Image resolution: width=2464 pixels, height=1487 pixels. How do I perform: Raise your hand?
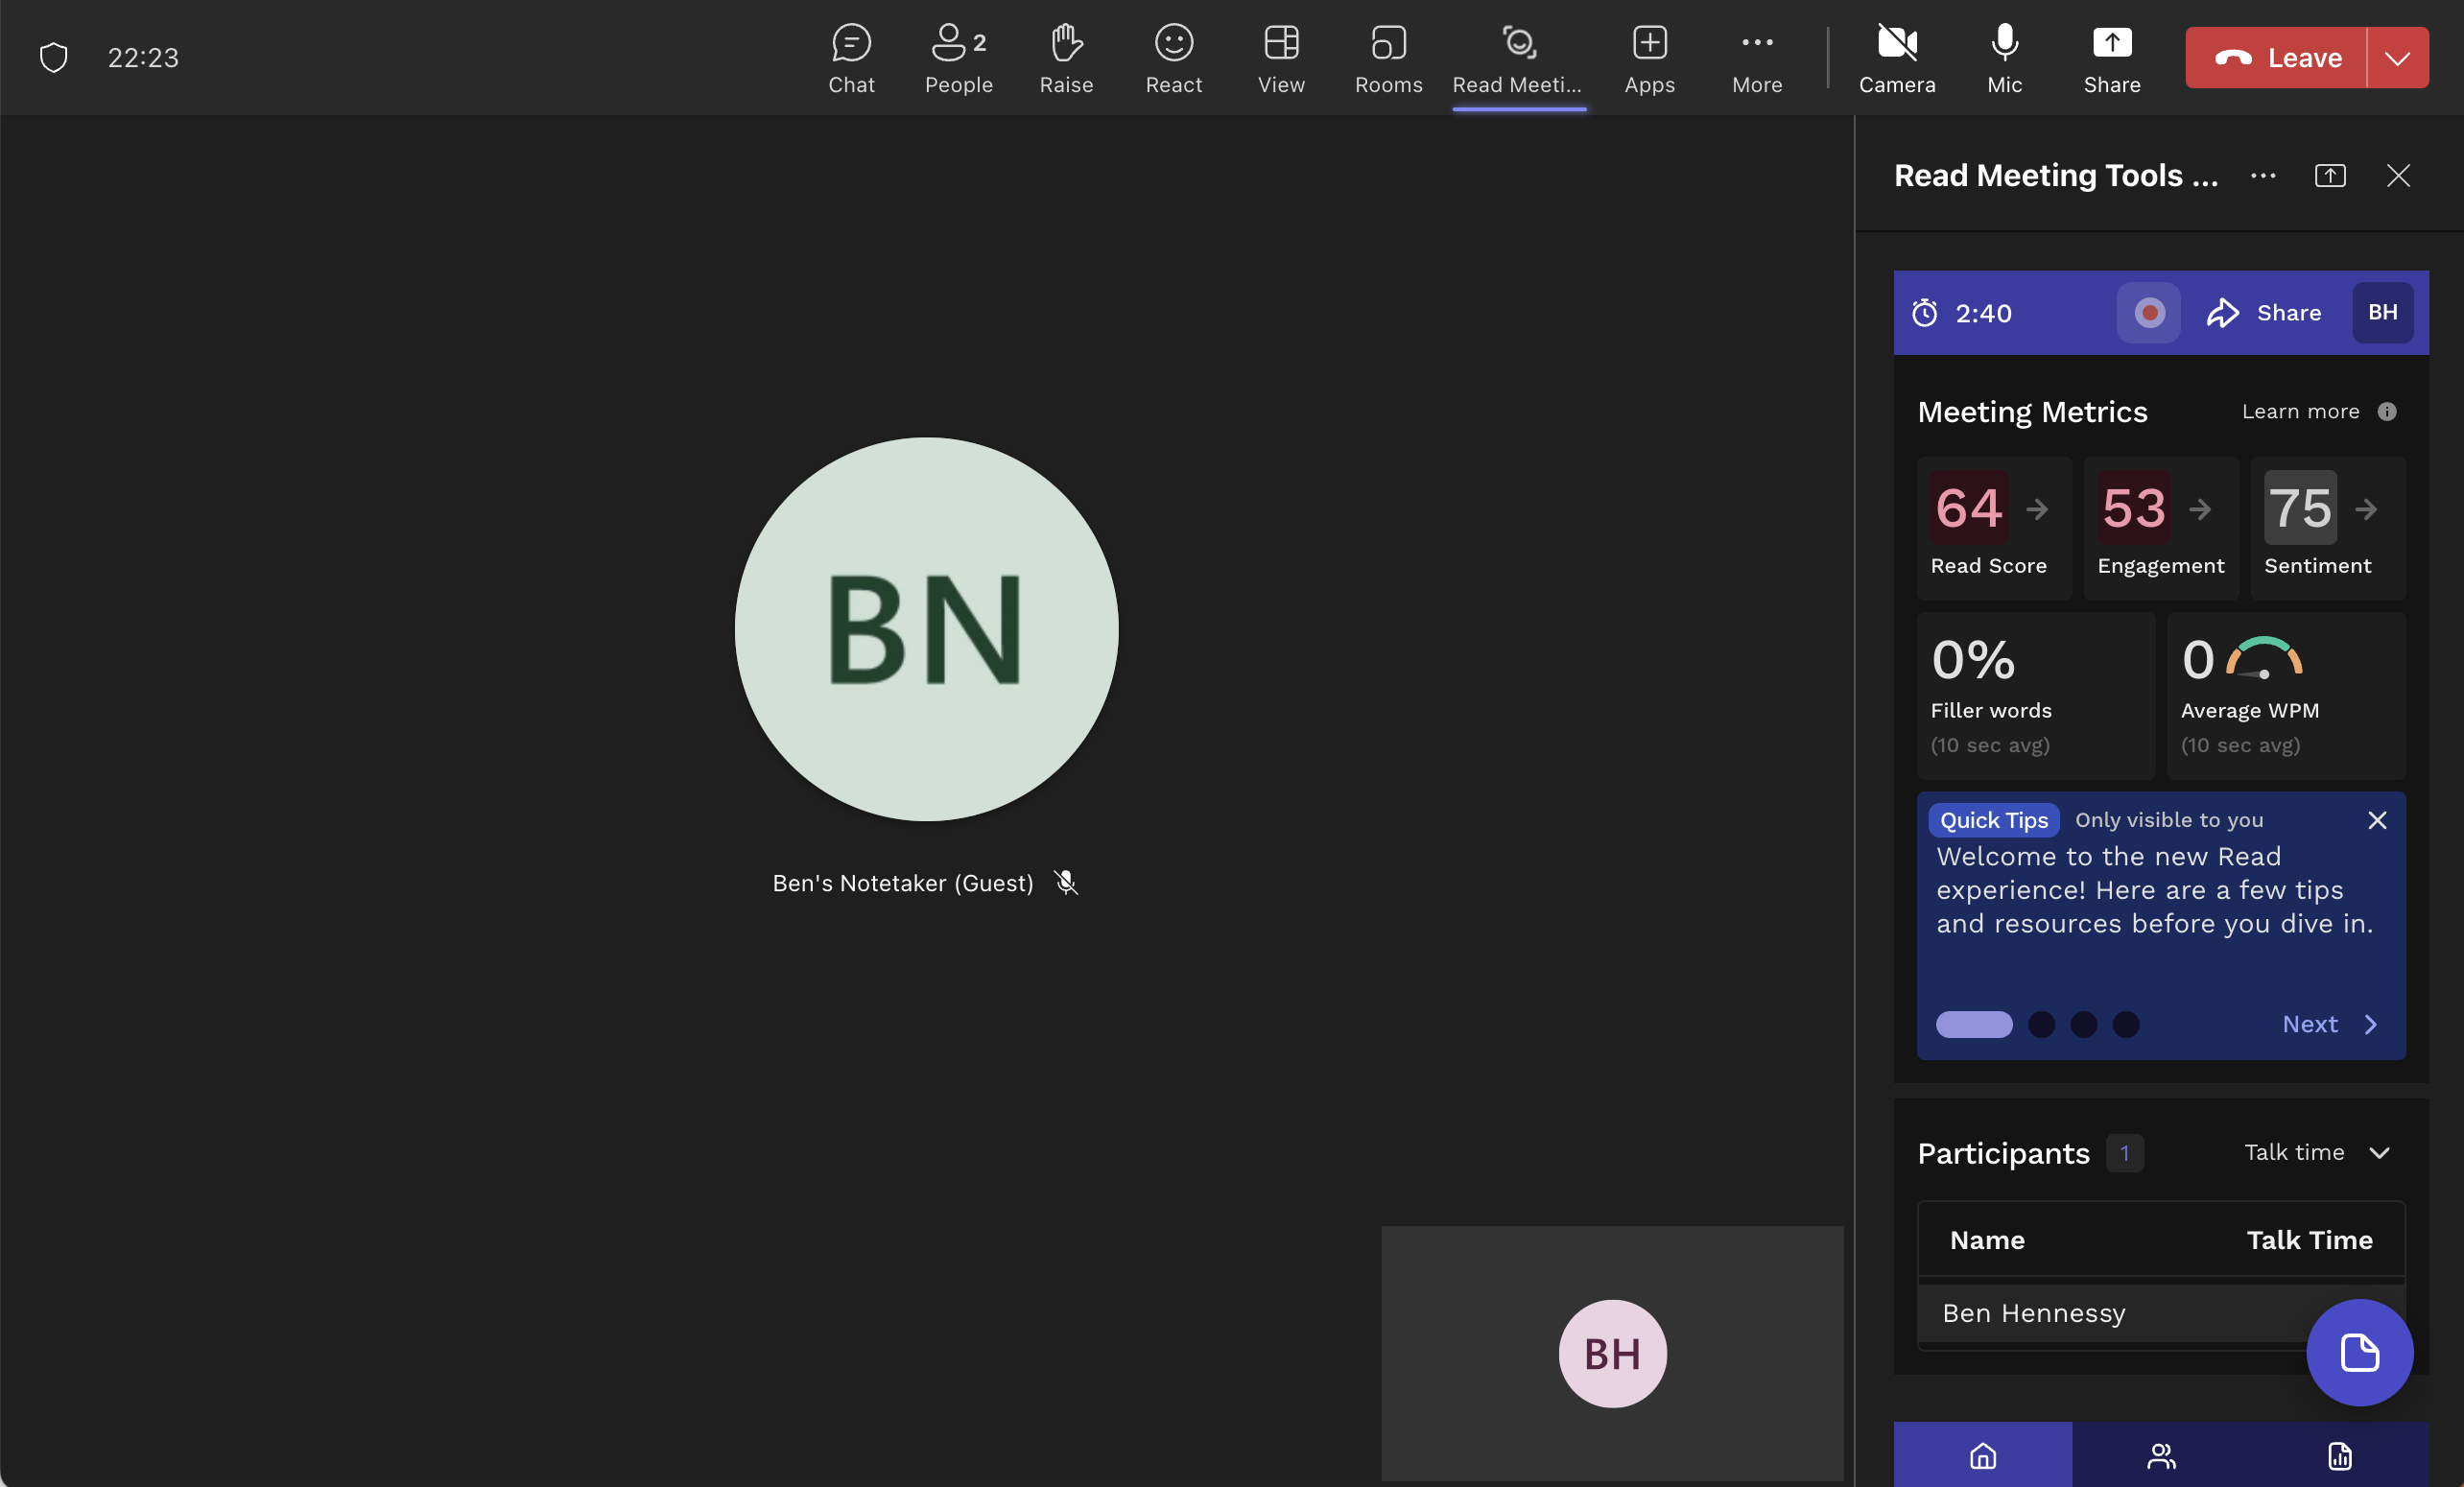click(1066, 58)
